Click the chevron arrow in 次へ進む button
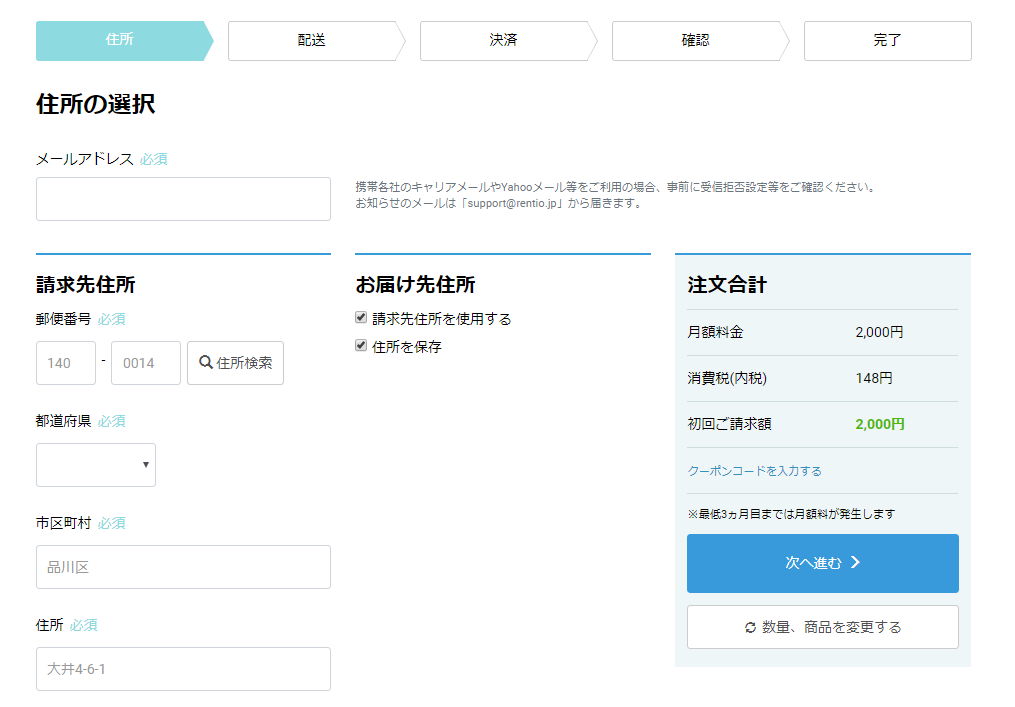 856,562
